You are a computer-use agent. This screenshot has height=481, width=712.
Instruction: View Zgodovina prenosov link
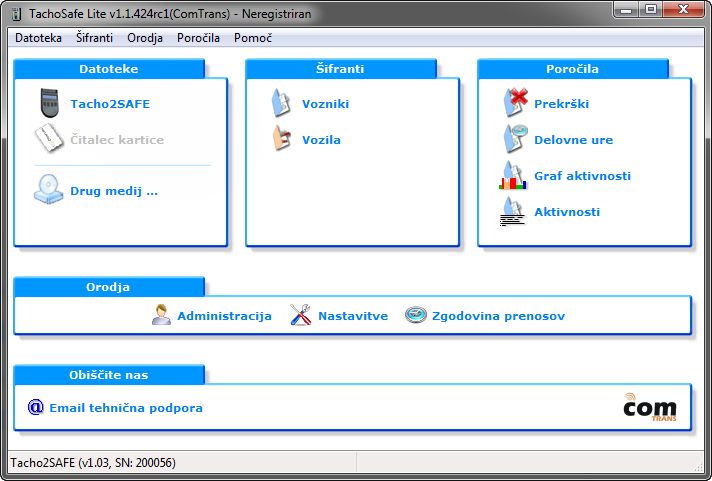point(499,316)
